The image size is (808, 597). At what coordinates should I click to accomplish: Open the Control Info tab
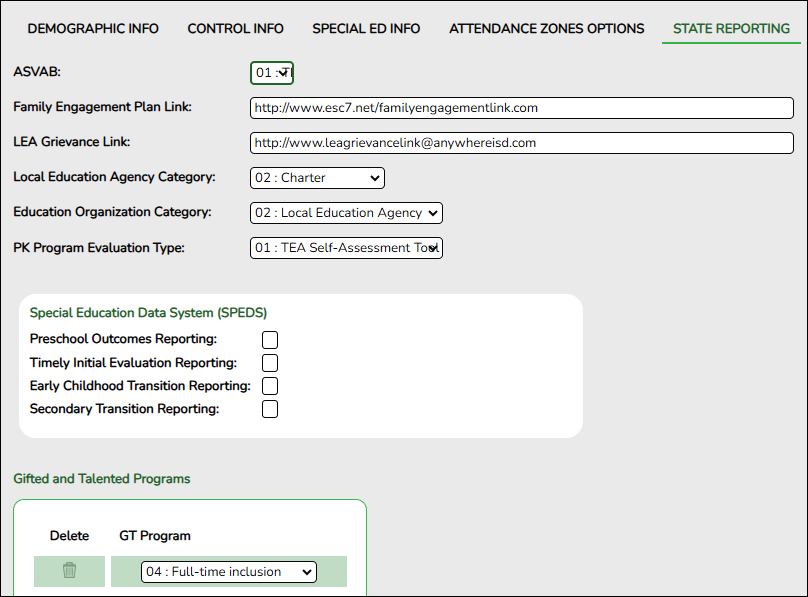click(x=236, y=29)
